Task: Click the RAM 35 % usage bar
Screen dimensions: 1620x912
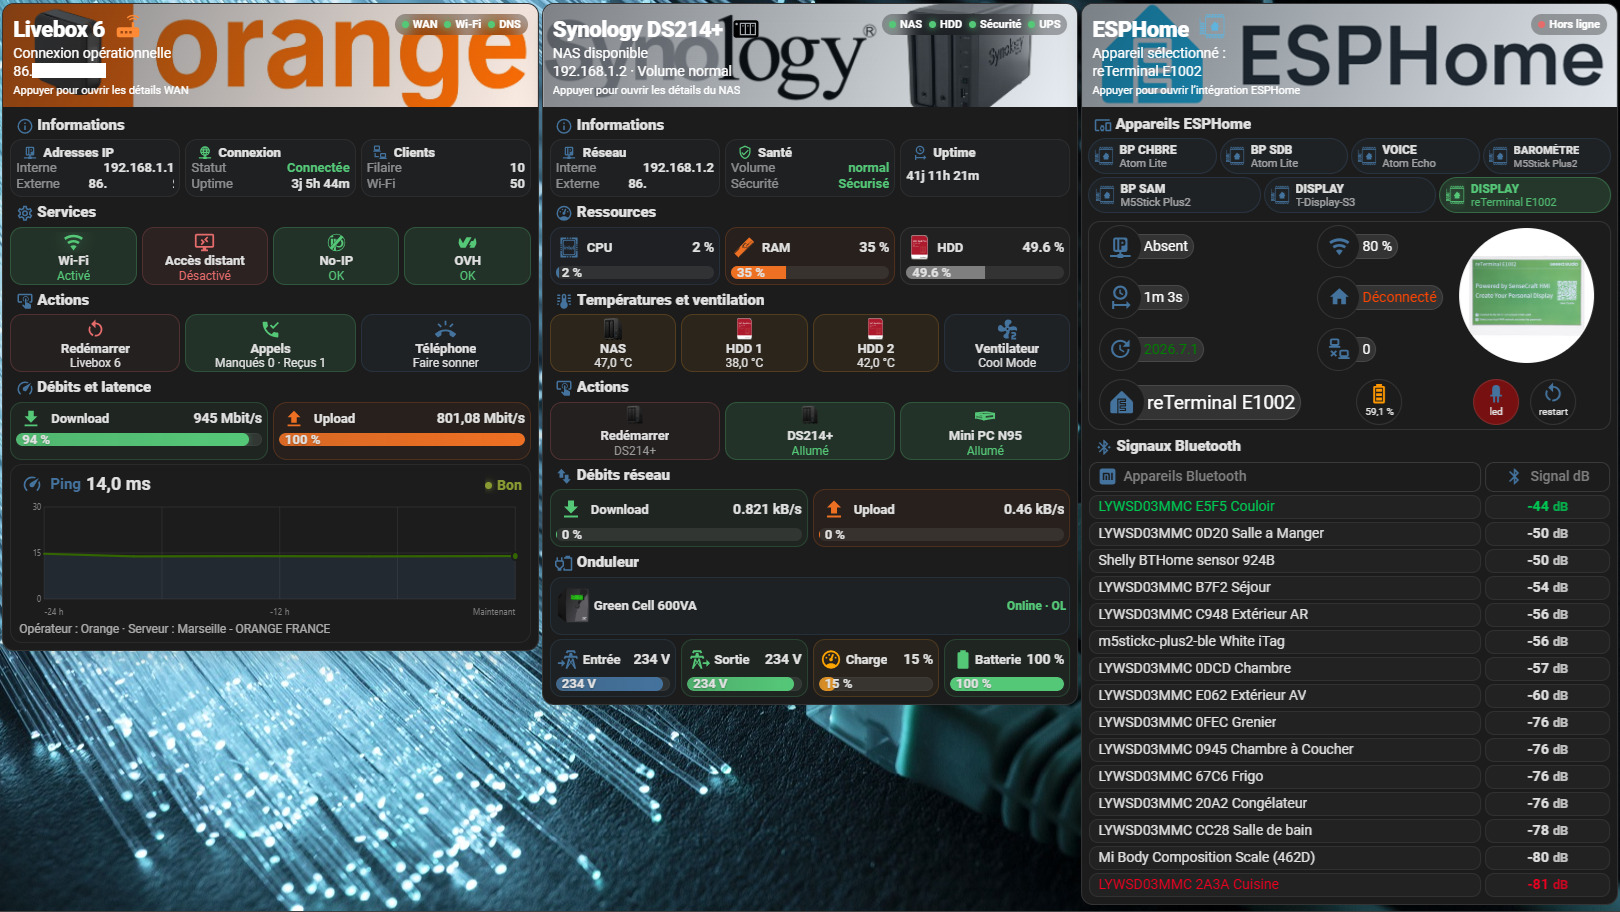Action: 810,272
